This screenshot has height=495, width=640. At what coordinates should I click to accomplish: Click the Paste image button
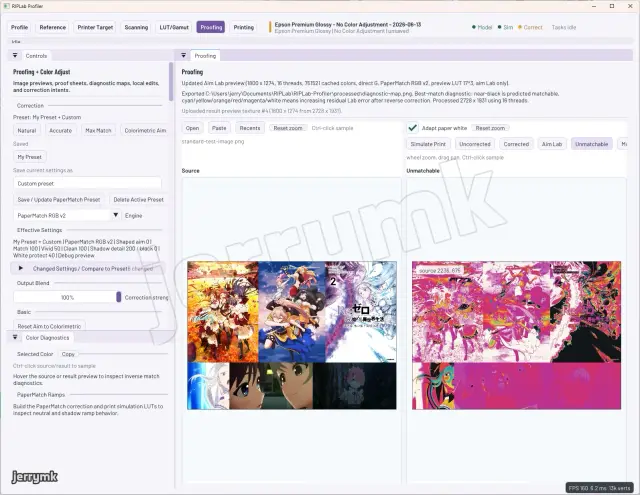click(x=219, y=128)
